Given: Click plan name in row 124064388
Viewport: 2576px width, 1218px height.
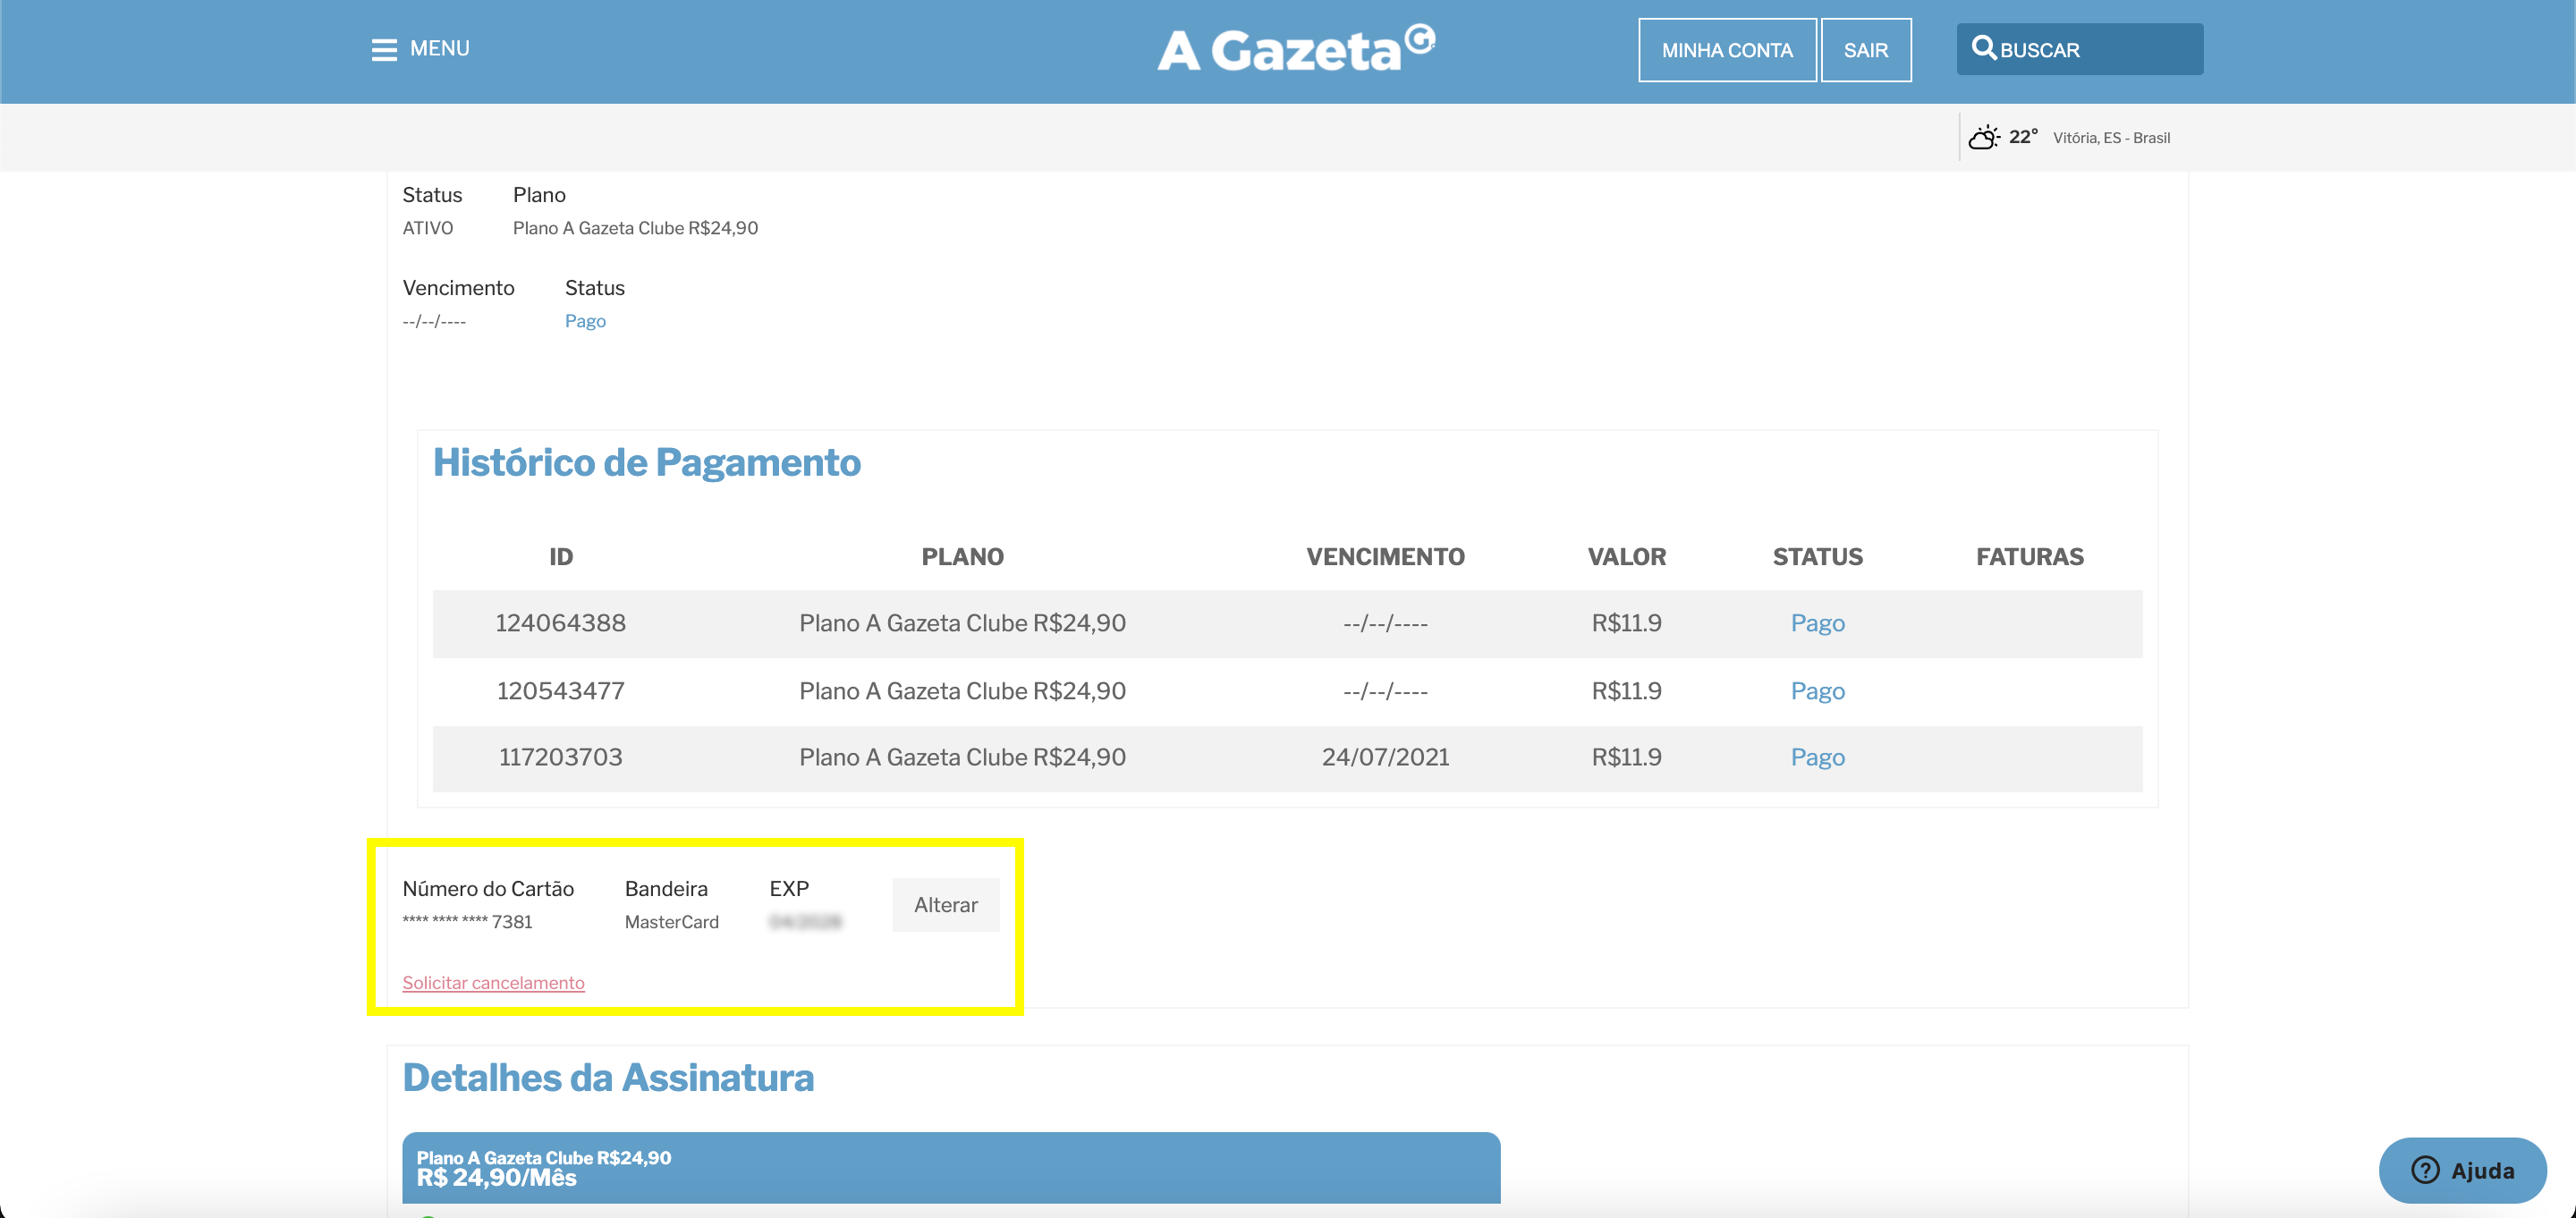Looking at the screenshot, I should (x=962, y=623).
